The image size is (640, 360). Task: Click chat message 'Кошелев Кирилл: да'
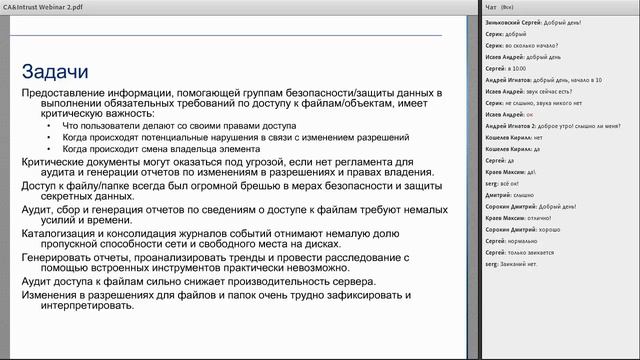pos(513,149)
